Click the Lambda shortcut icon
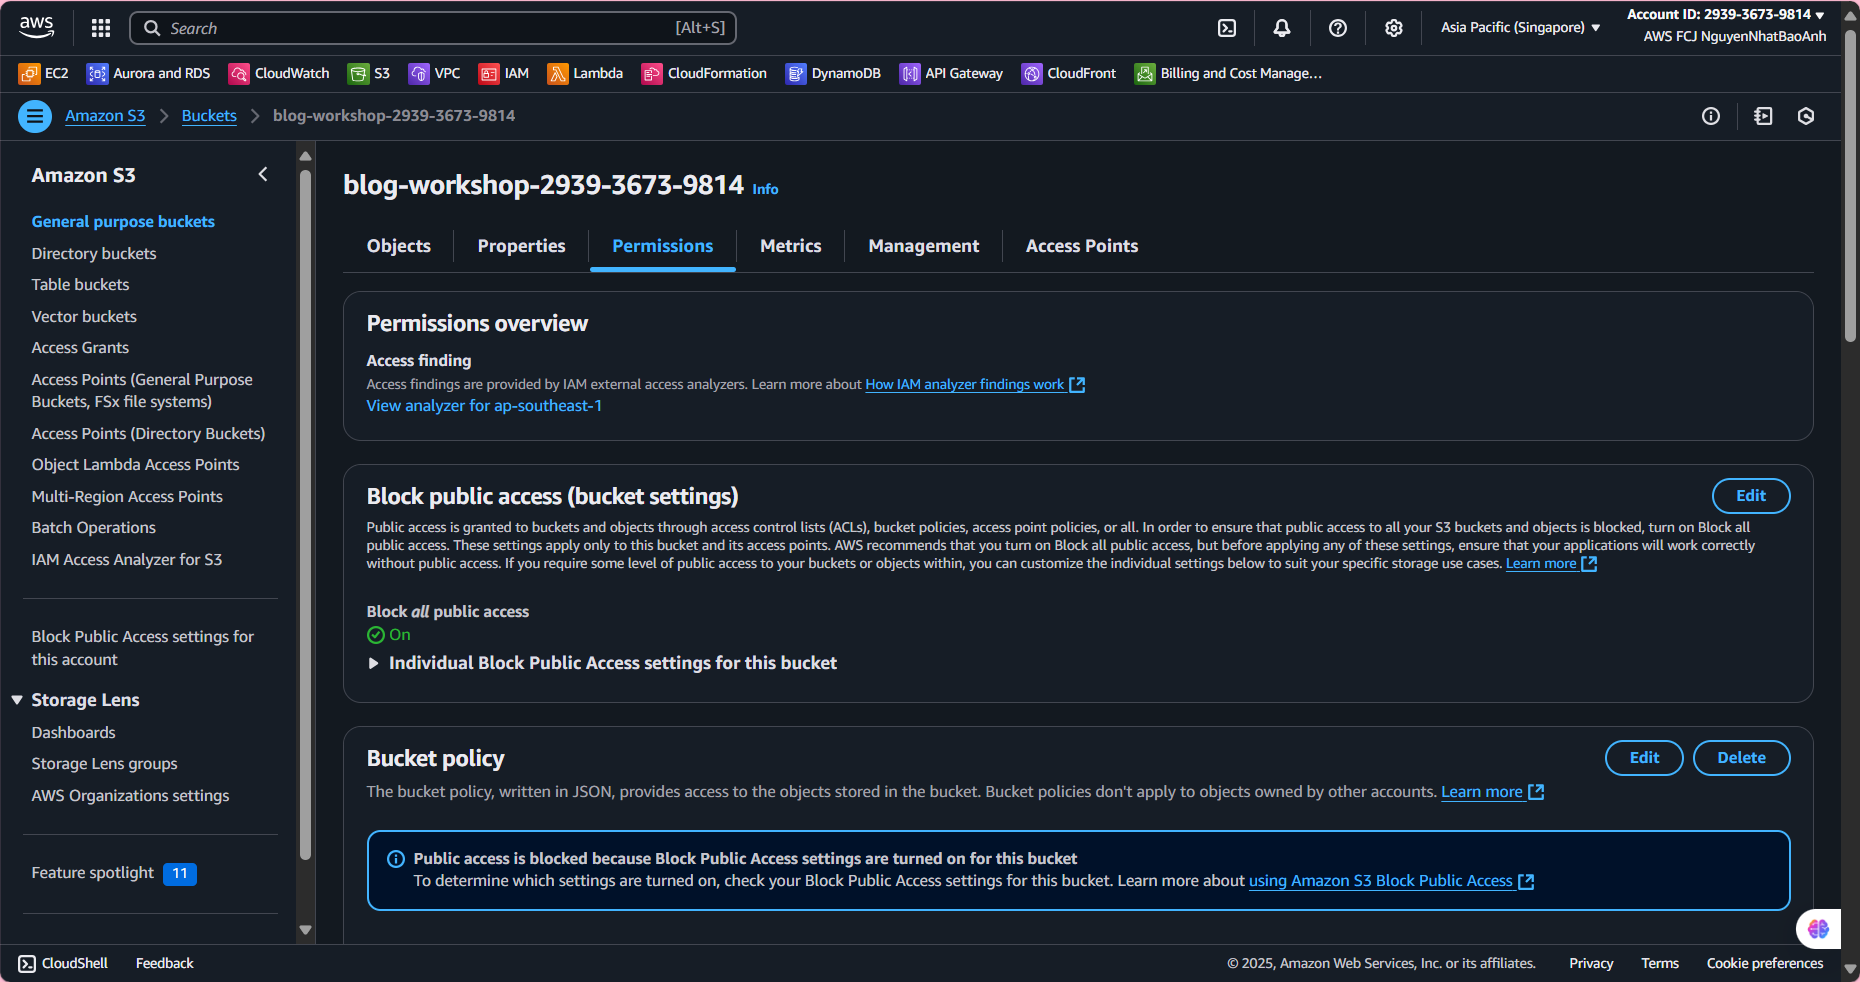 click(558, 73)
